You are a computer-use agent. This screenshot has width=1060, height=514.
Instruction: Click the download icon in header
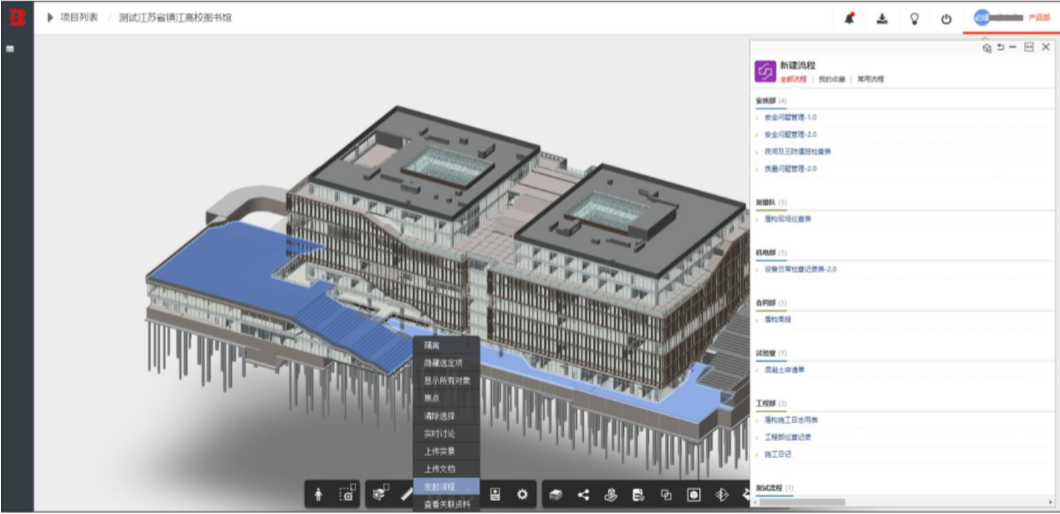[882, 19]
